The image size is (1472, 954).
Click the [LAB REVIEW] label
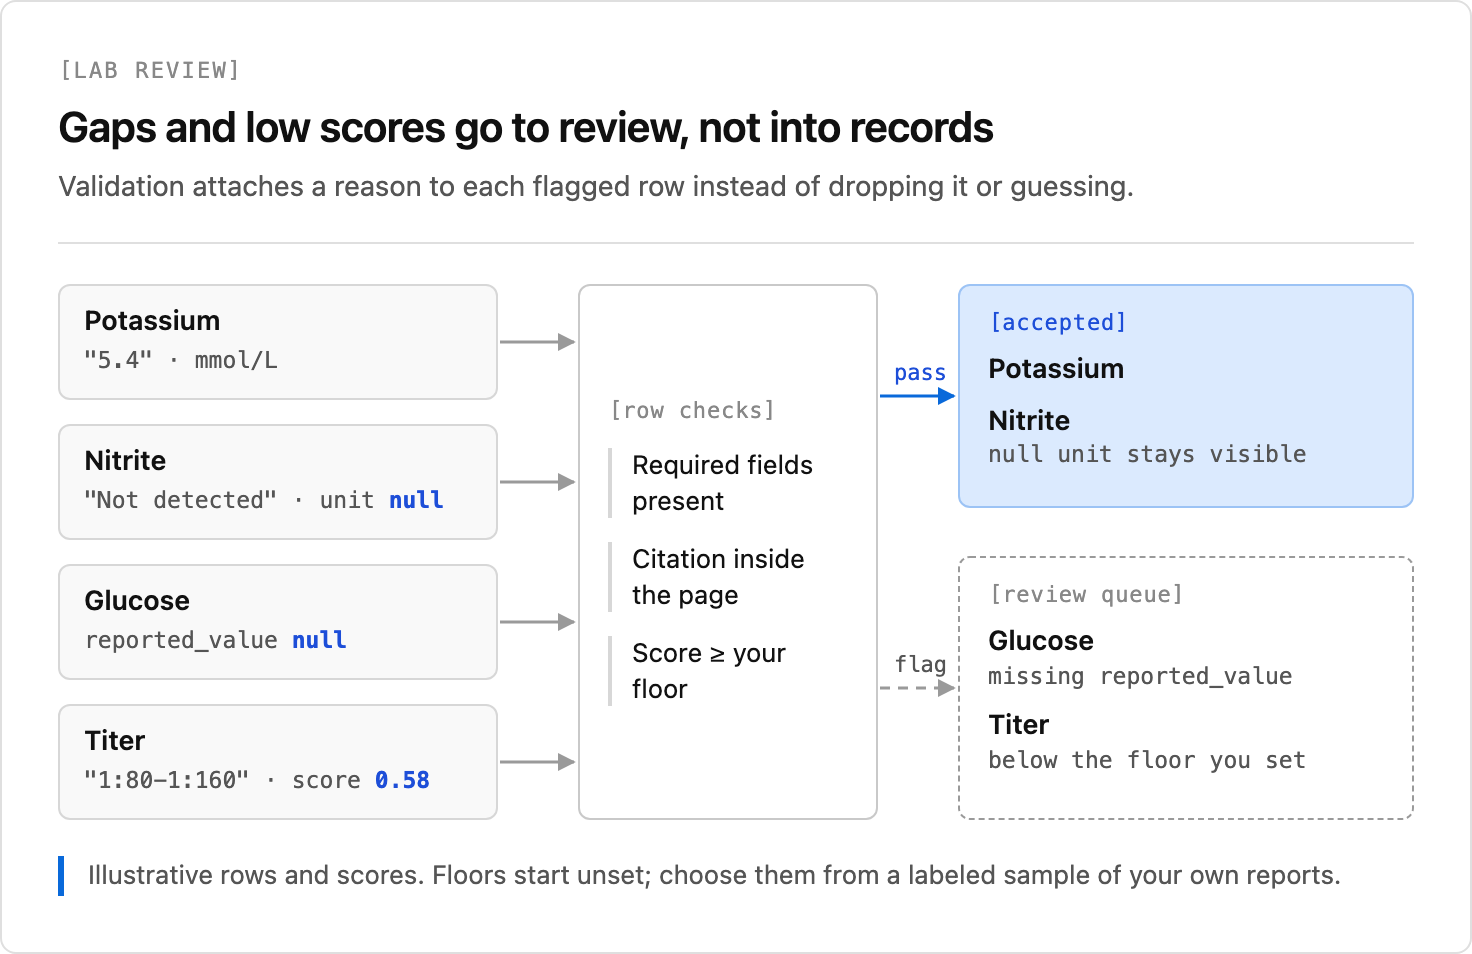click(x=150, y=70)
